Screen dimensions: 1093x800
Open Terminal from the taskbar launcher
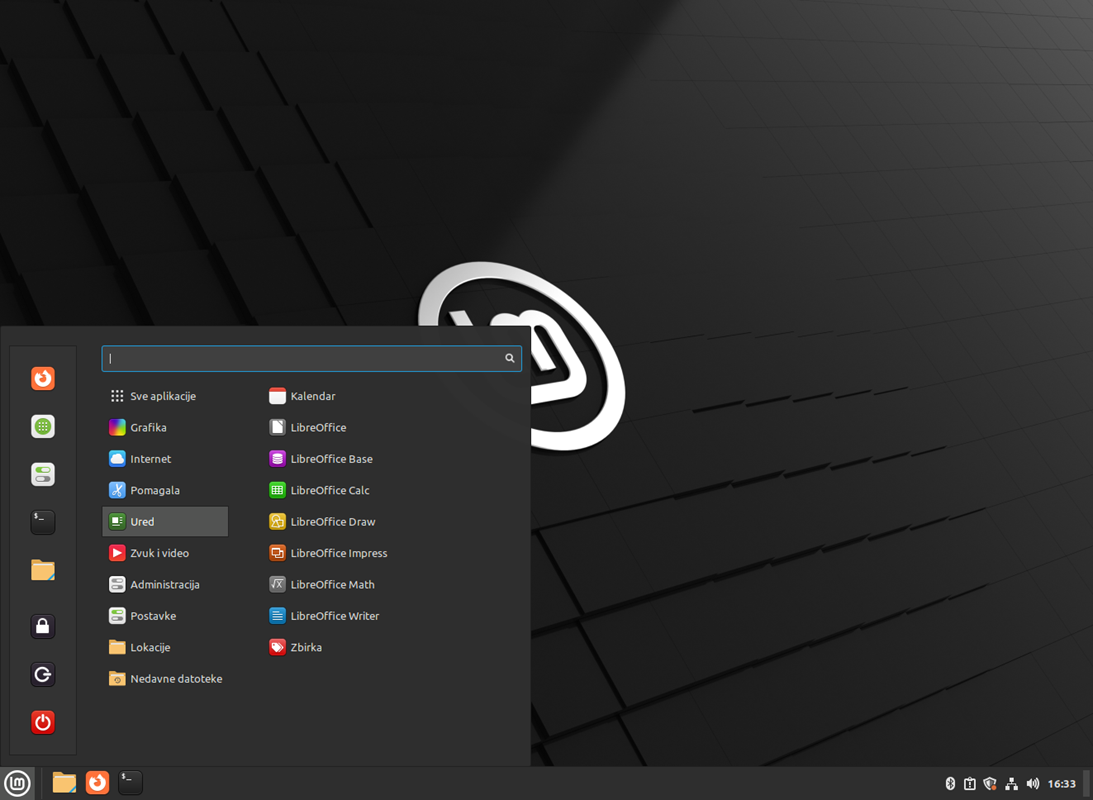pyautogui.click(x=130, y=783)
